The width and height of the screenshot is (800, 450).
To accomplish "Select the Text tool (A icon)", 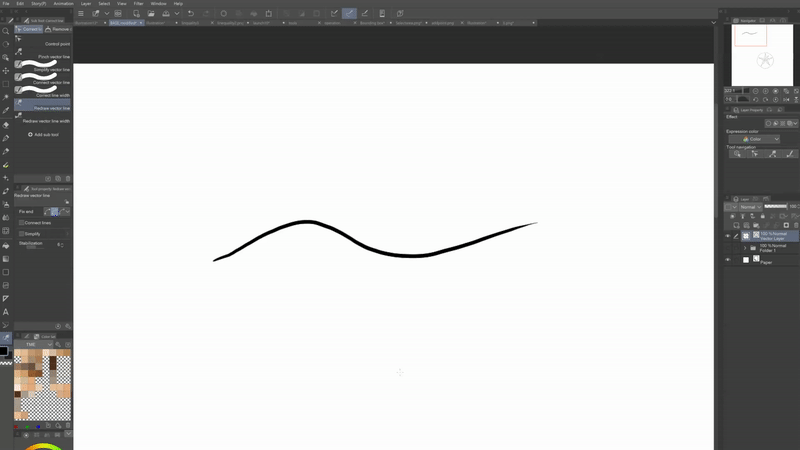I will [6, 312].
